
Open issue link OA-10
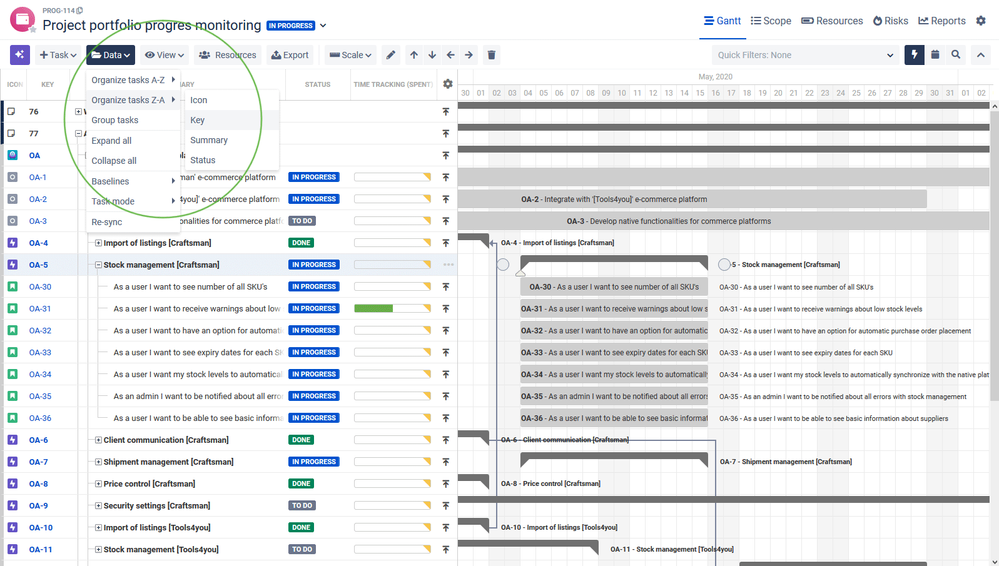click(x=41, y=528)
